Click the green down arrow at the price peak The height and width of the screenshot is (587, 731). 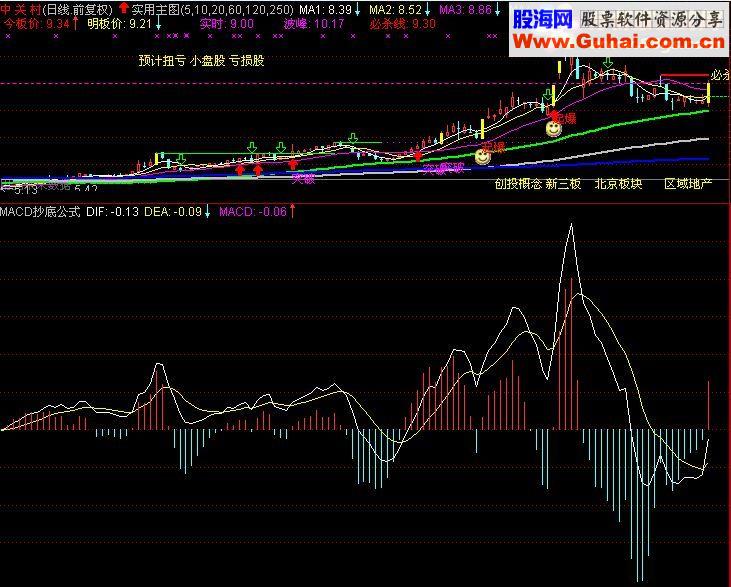tap(607, 62)
